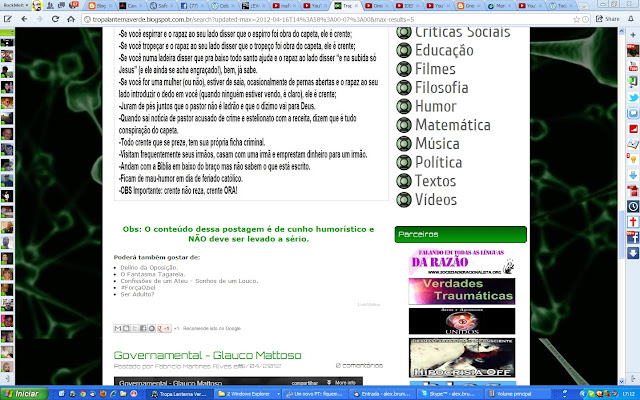This screenshot has height=400, width=640.
Task: Open 'Unidos' partner banner
Action: tap(462, 321)
